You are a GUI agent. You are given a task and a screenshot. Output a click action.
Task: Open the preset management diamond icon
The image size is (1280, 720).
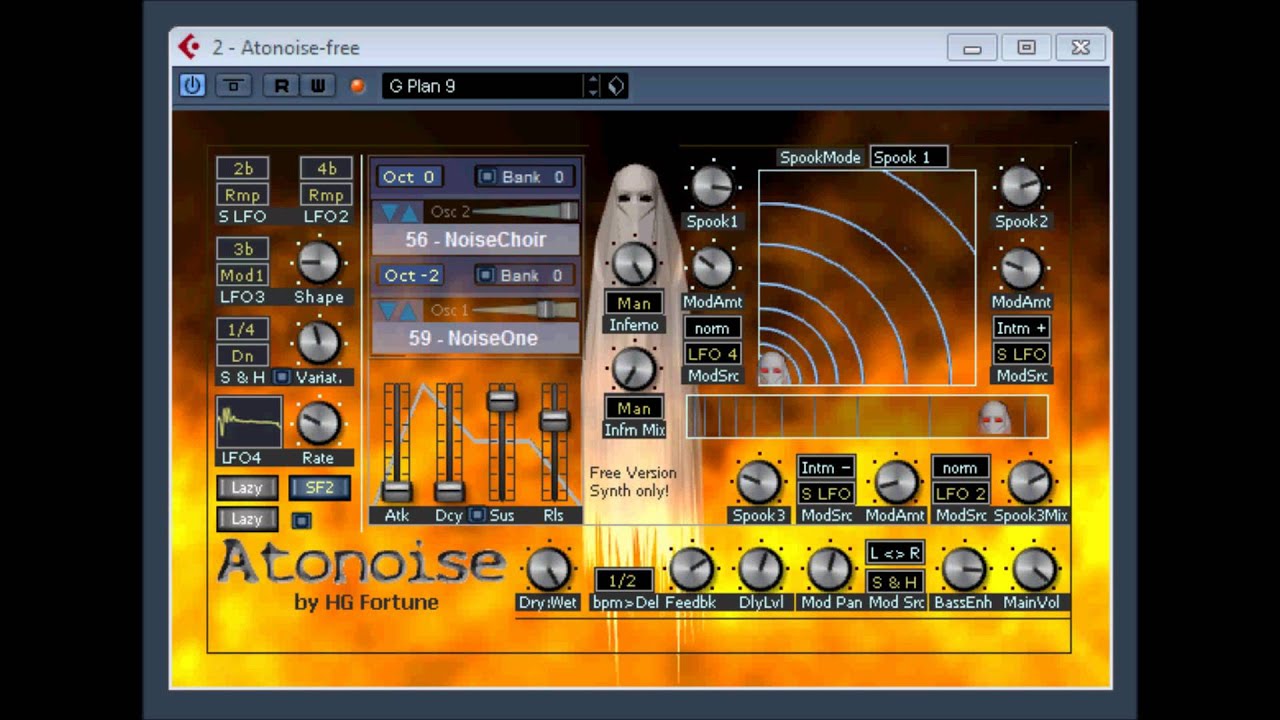(x=616, y=86)
